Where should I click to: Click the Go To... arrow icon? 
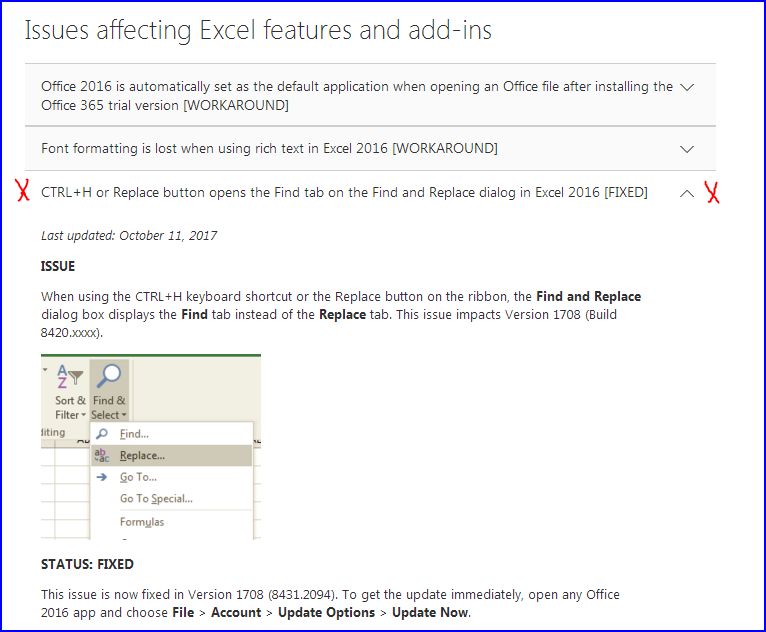pos(102,477)
